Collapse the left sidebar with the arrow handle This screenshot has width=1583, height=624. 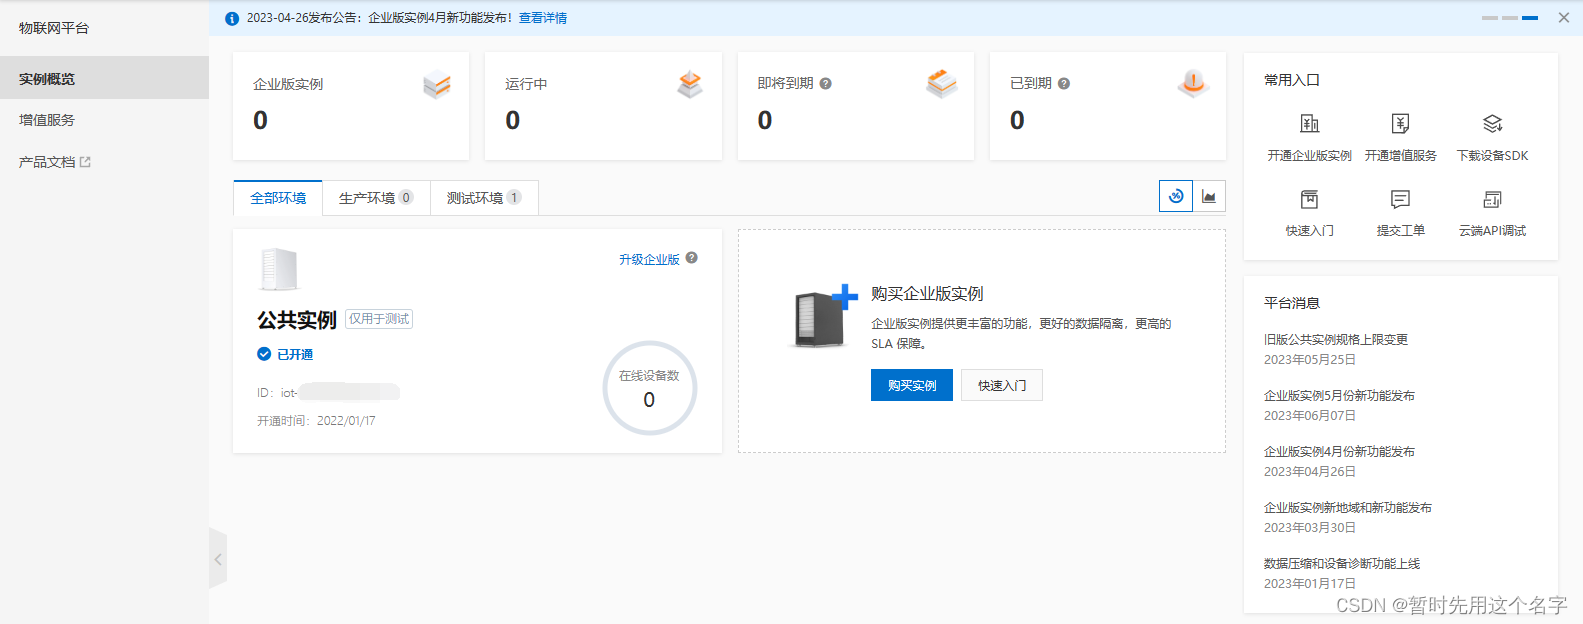tap(218, 559)
